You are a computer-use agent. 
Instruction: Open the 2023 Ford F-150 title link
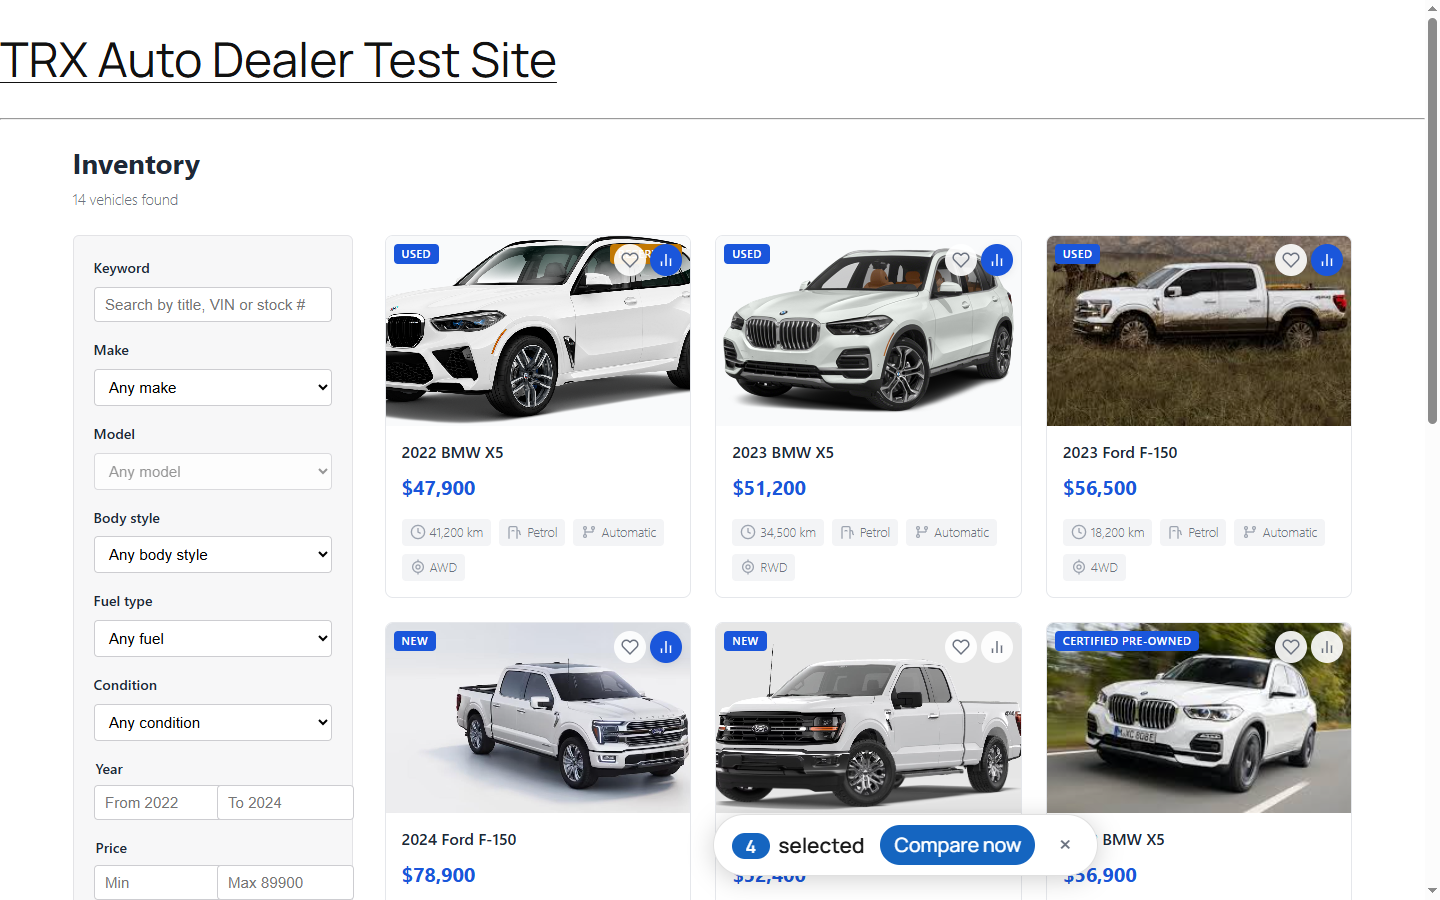[1120, 453]
